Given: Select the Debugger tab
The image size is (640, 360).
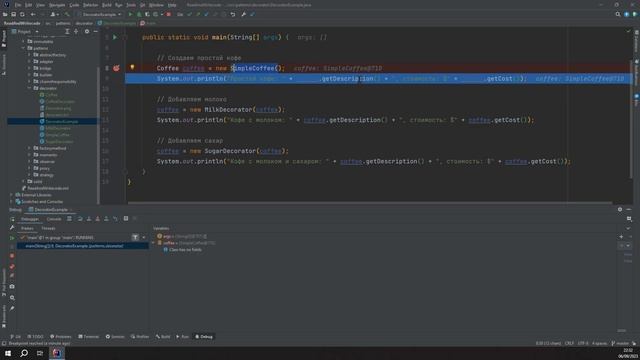Looking at the screenshot, I should tap(30, 219).
